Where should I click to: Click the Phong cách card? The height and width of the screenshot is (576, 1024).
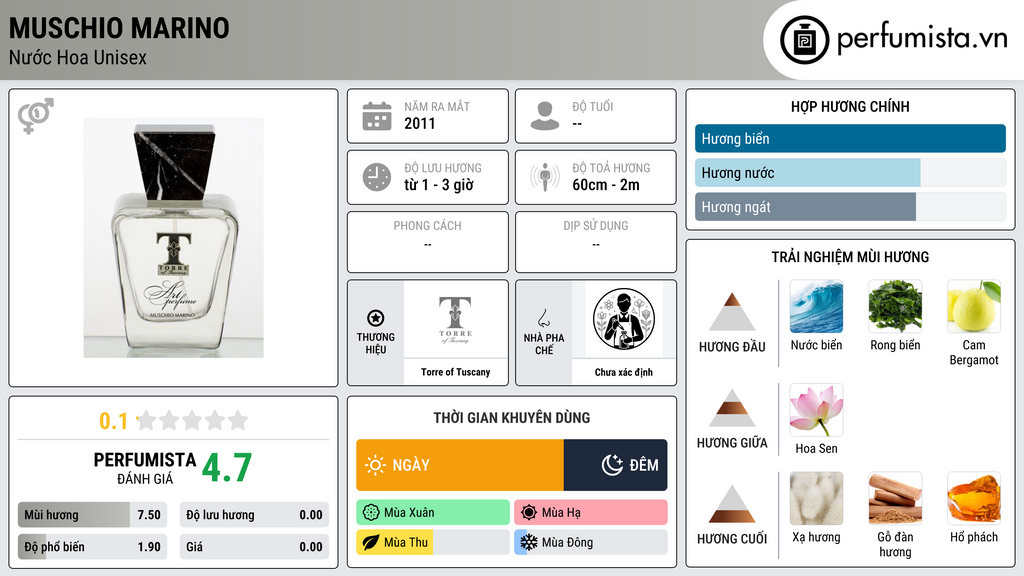(428, 242)
